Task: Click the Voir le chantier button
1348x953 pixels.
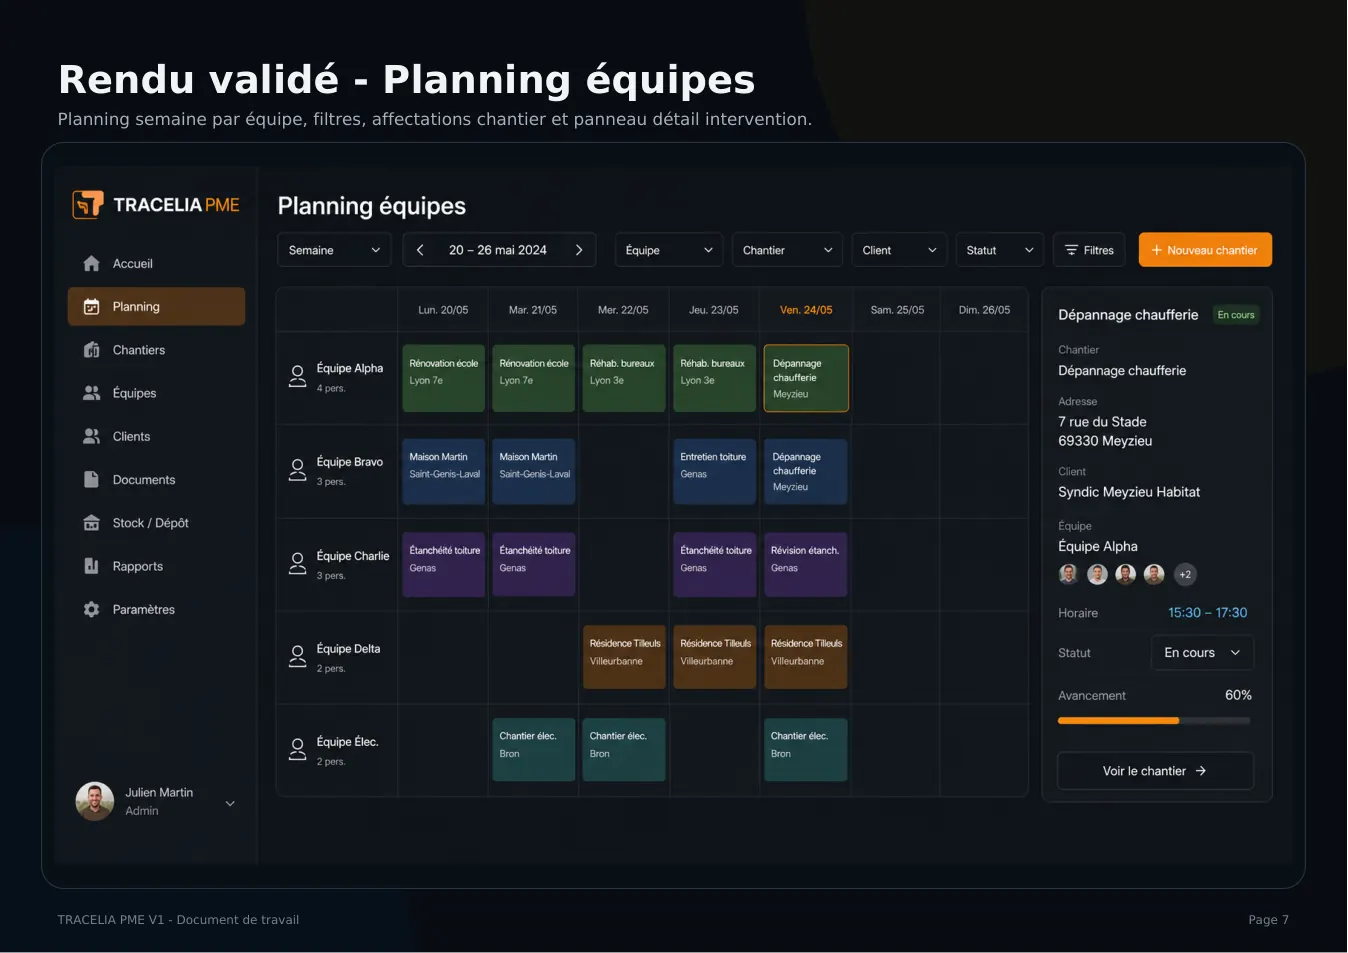Action: click(1155, 771)
